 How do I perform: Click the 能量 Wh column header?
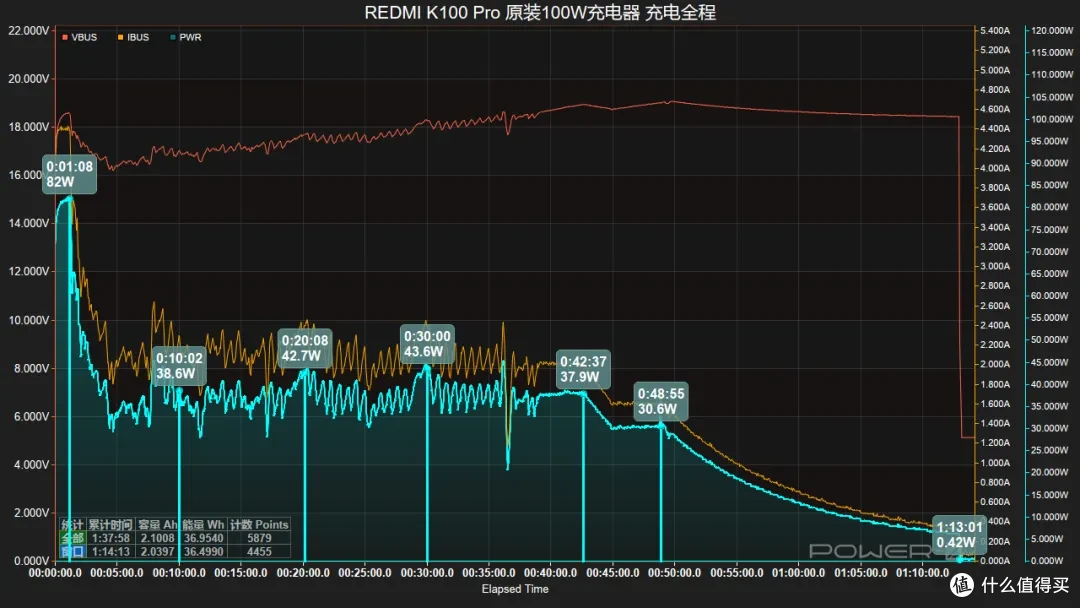[x=203, y=525]
